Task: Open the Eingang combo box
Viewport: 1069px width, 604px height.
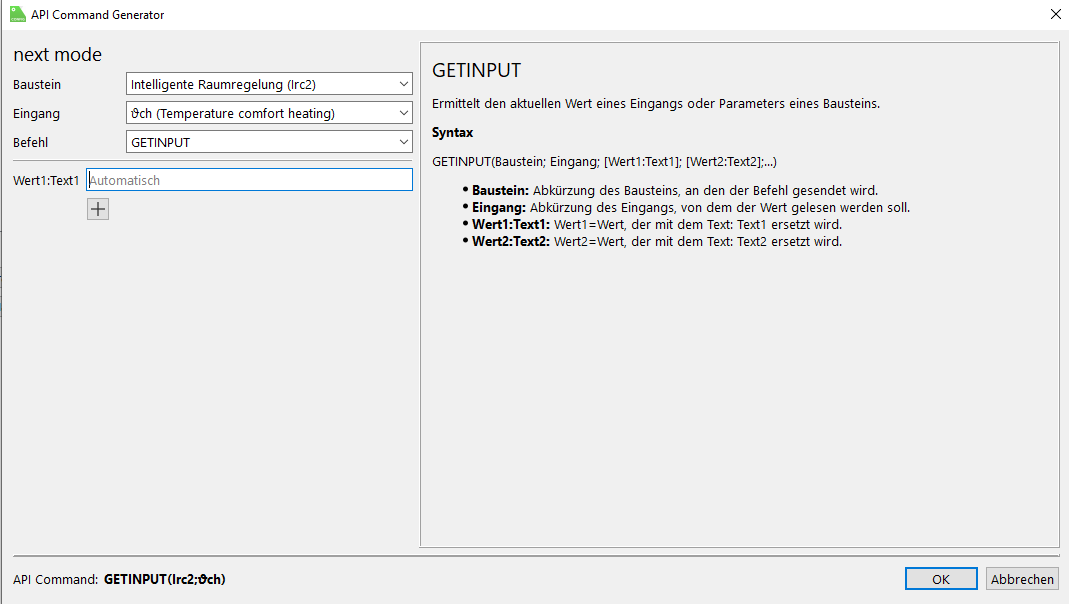Action: (x=269, y=113)
